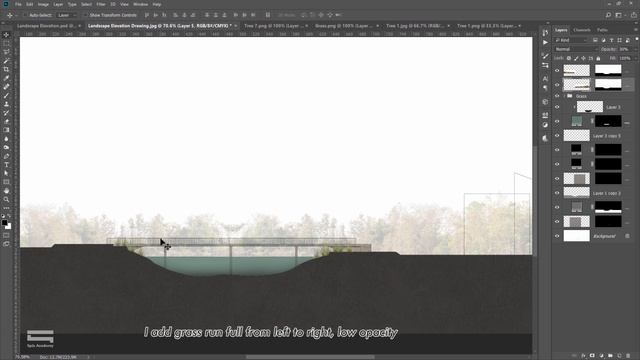Swap foreground and background colors
This screenshot has height=360, width=640.
pyautogui.click(x=10, y=216)
